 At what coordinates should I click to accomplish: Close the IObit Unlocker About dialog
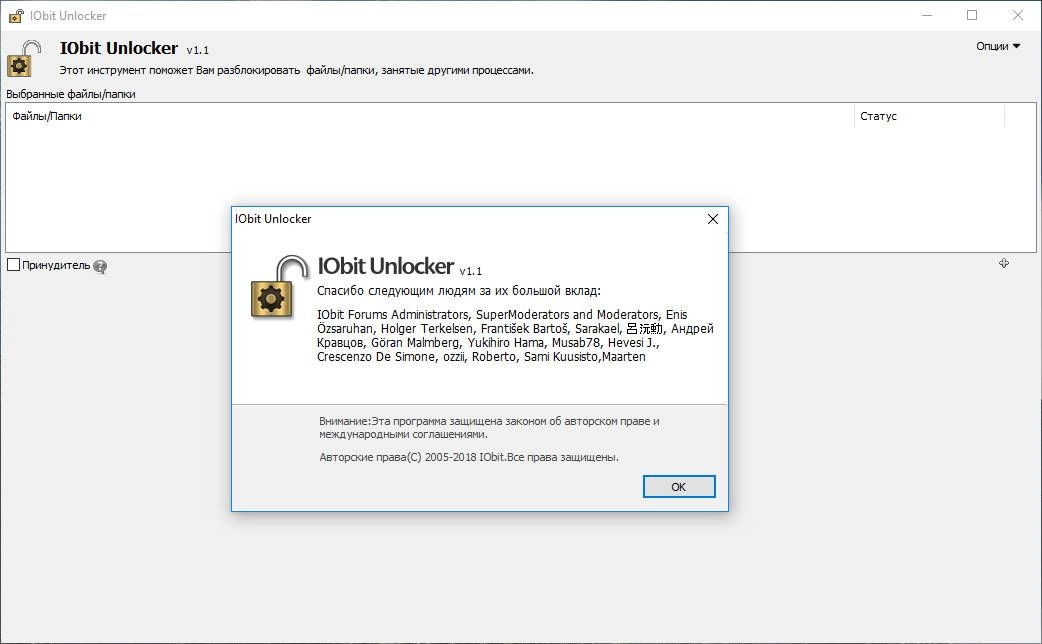(712, 219)
